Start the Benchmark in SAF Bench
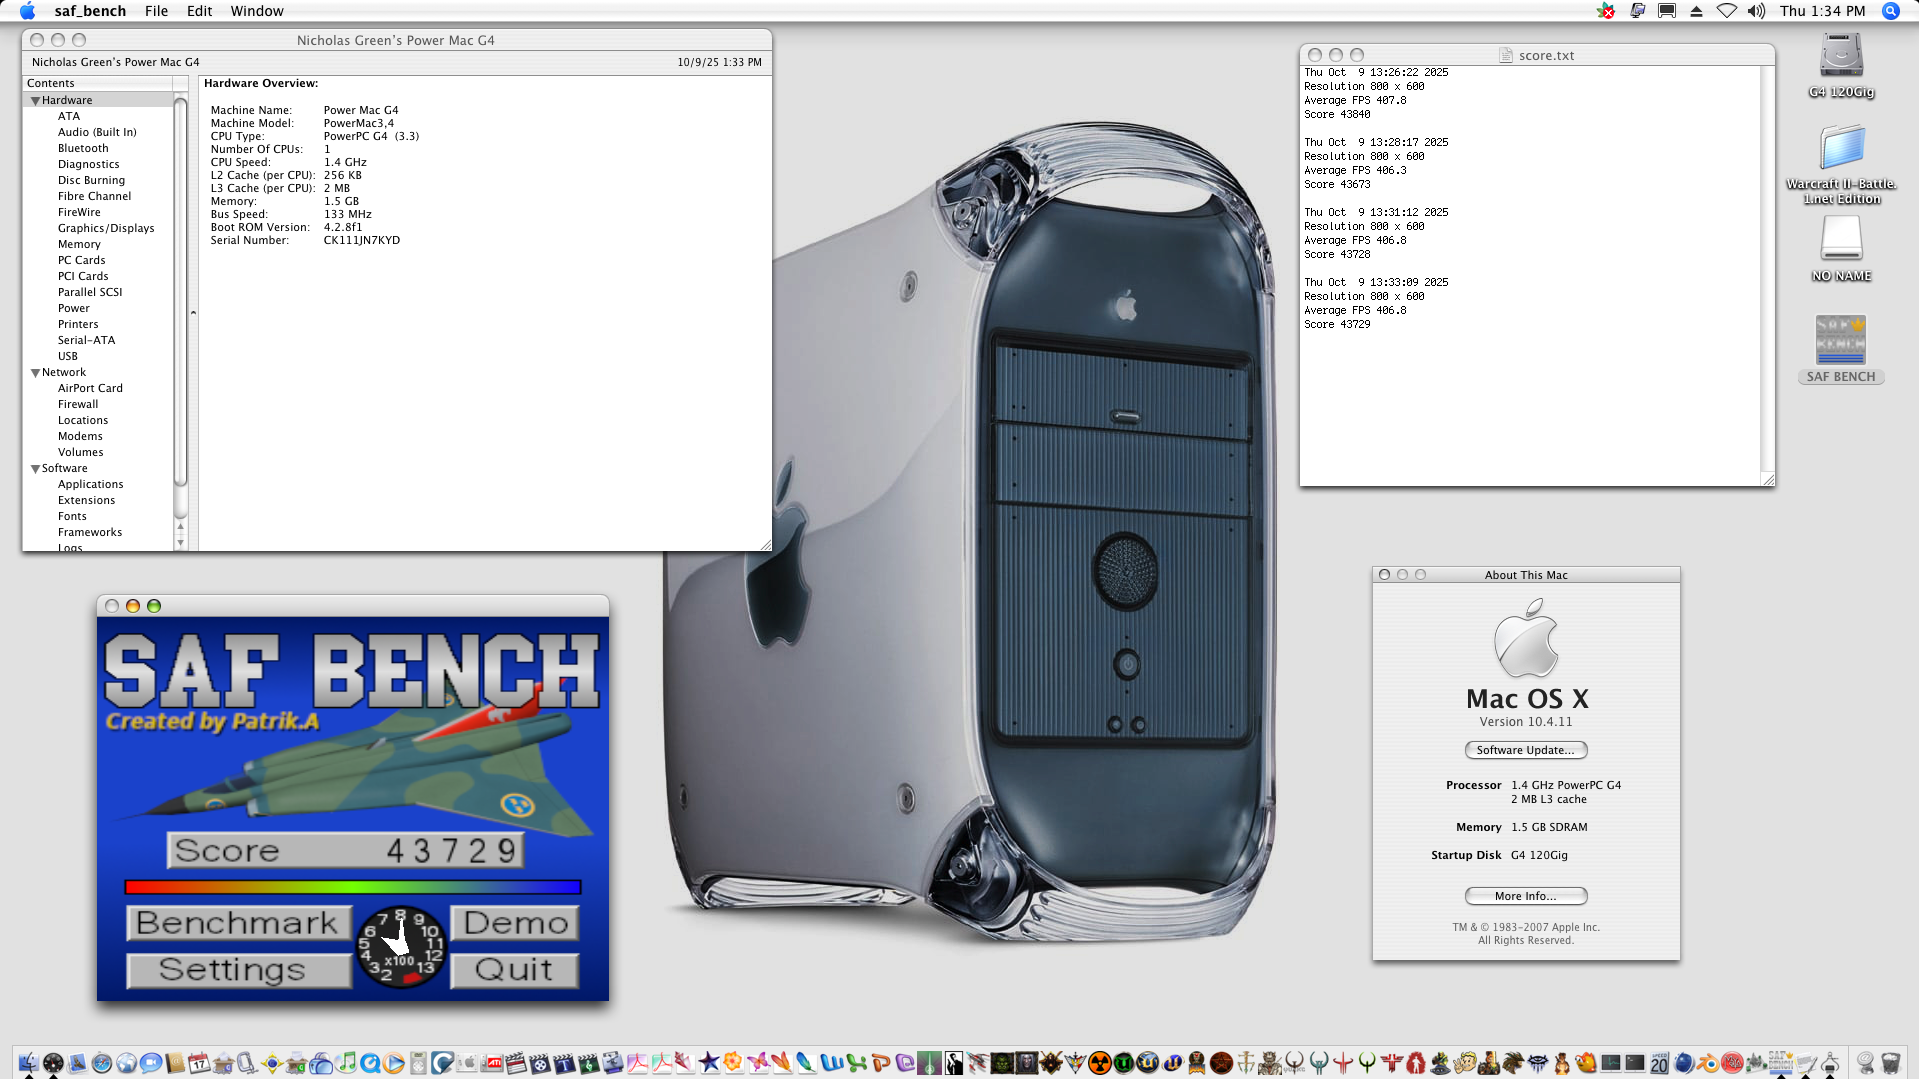1919x1079 pixels. click(x=238, y=923)
